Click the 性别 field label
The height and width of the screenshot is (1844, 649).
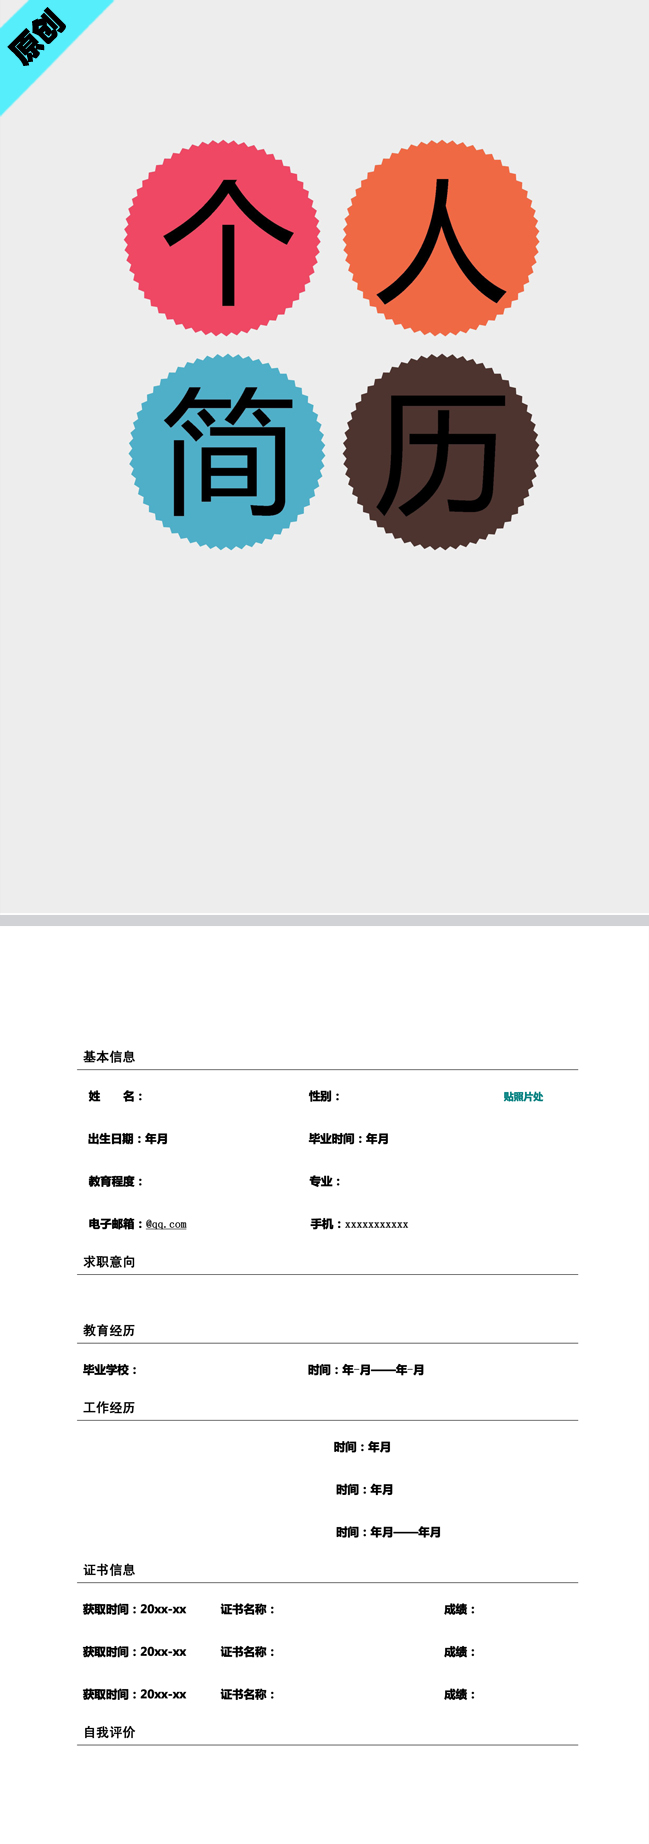[x=324, y=1097]
